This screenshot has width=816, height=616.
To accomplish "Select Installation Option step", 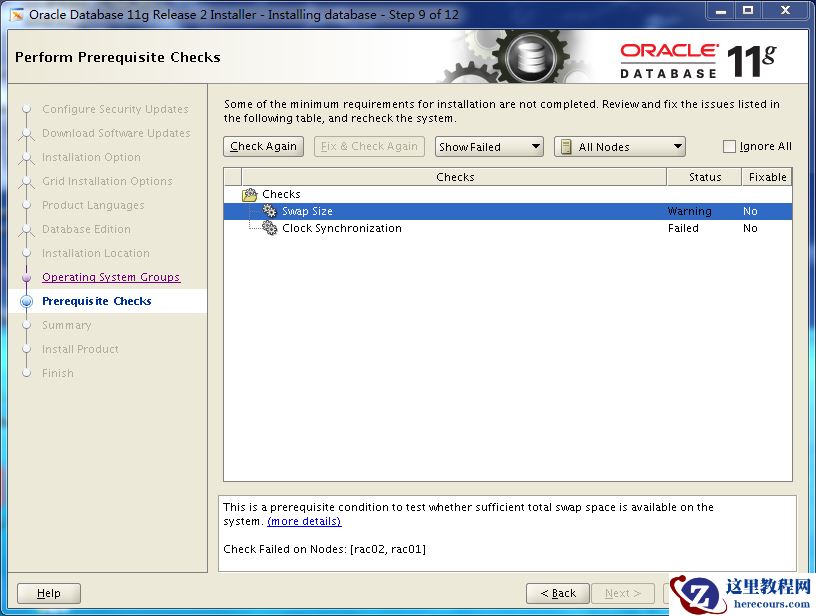I will point(91,157).
